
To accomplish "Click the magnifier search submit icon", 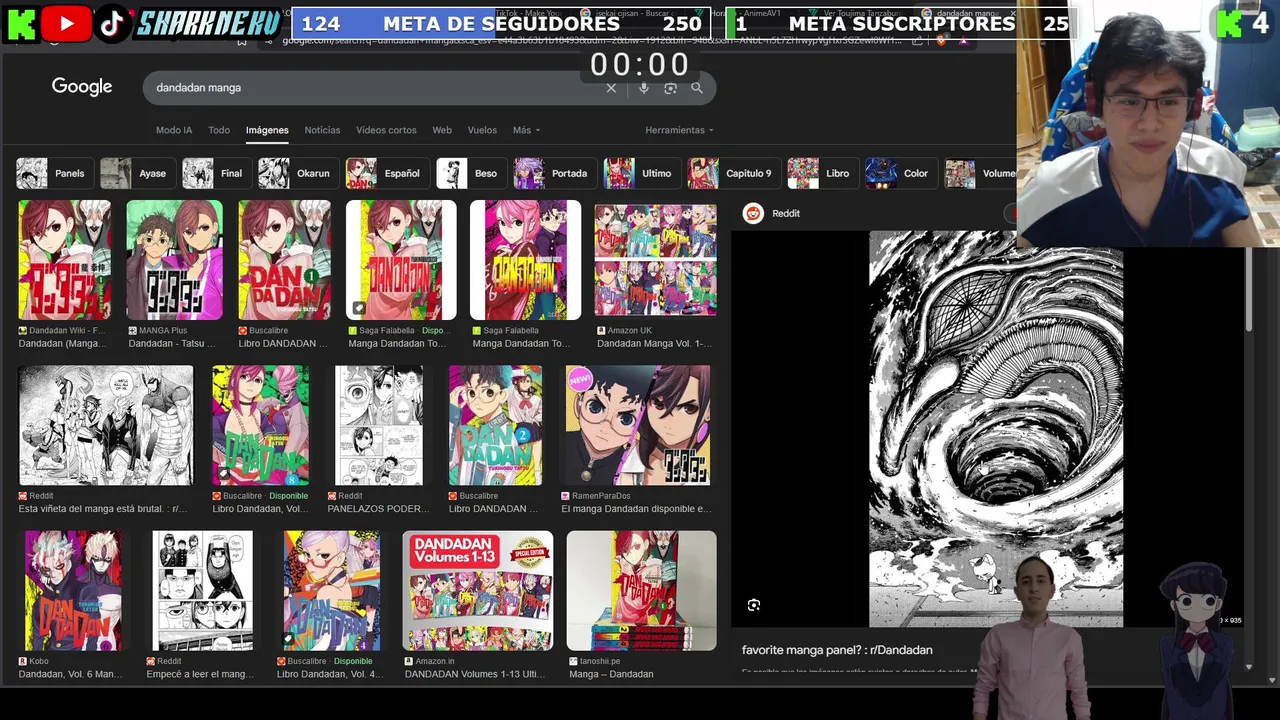I will pyautogui.click(x=697, y=88).
